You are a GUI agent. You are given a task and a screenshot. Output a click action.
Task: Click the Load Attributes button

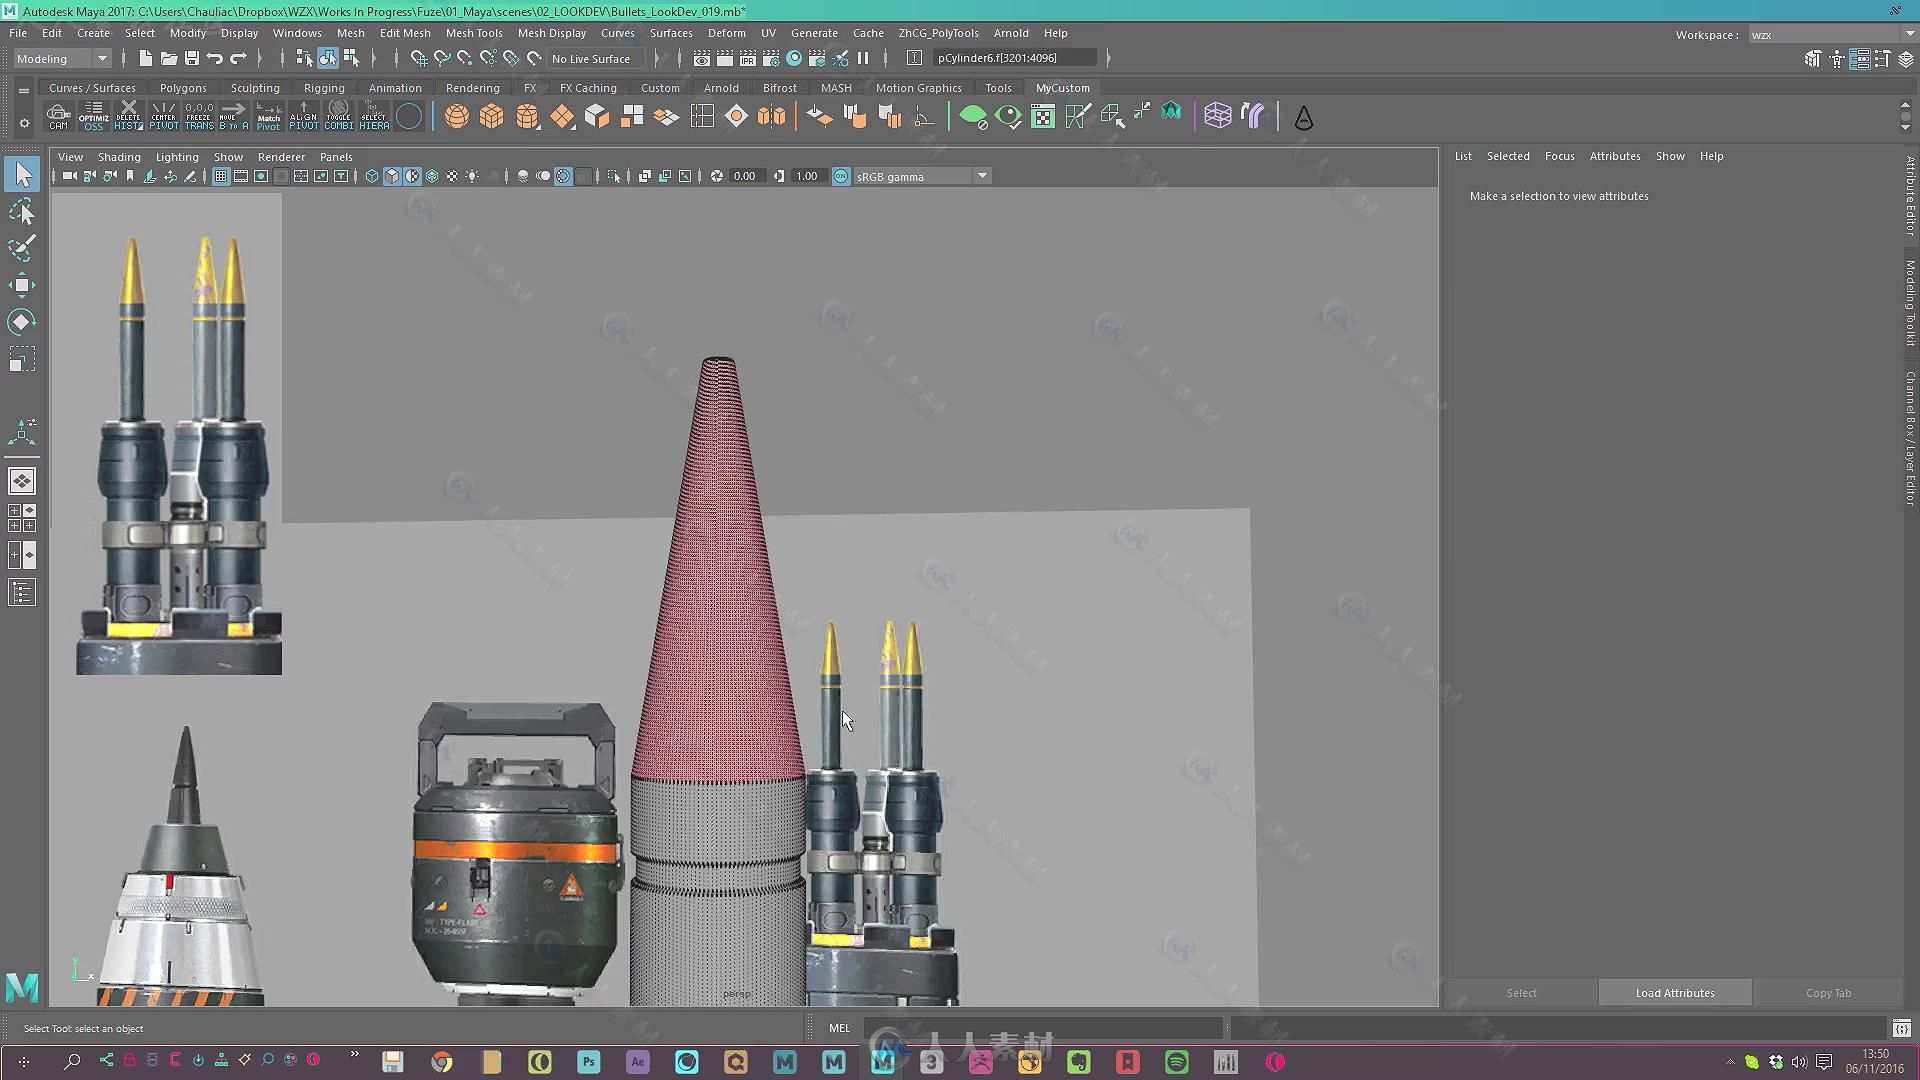1675,992
